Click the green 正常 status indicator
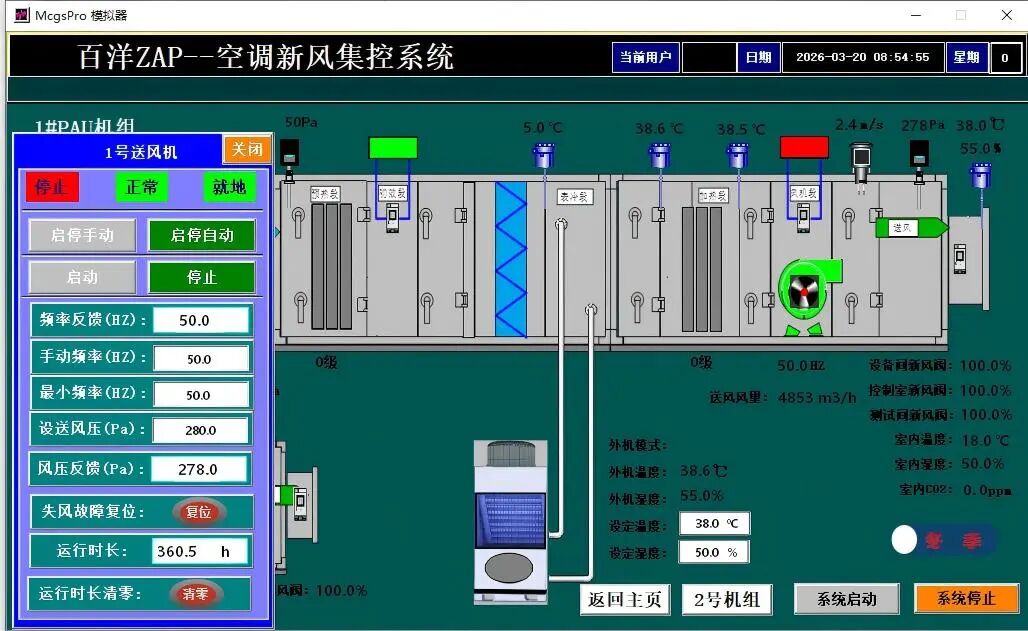This screenshot has width=1028, height=631. coord(142,187)
